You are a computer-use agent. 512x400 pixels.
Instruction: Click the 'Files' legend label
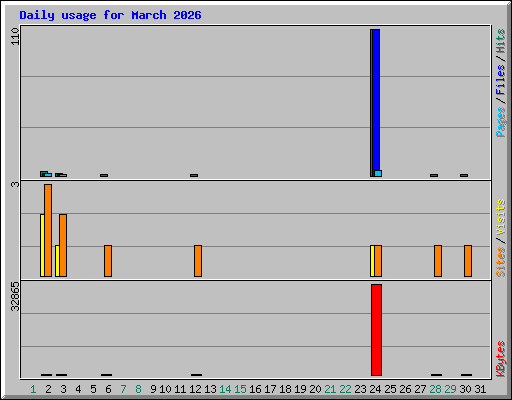tap(501, 79)
